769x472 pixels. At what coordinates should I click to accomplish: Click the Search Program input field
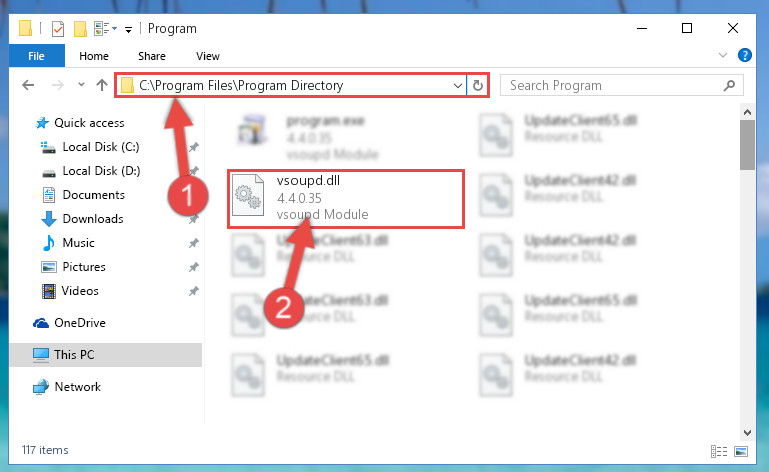coord(613,85)
